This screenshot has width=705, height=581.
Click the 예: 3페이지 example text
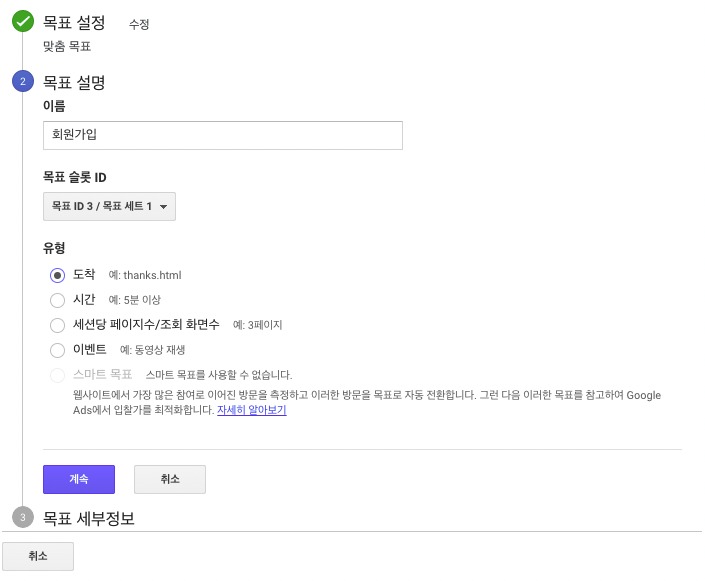point(258,325)
